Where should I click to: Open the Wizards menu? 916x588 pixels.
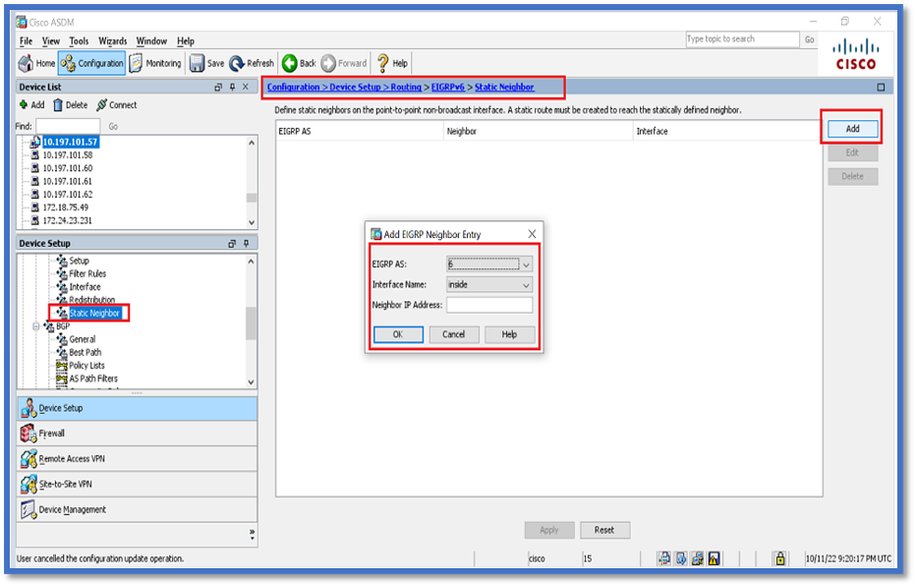[113, 41]
